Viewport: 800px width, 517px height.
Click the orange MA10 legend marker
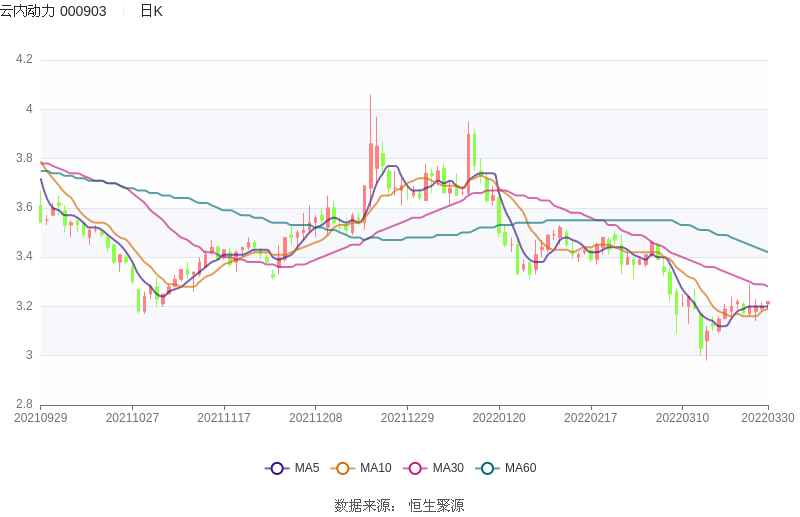point(343,468)
